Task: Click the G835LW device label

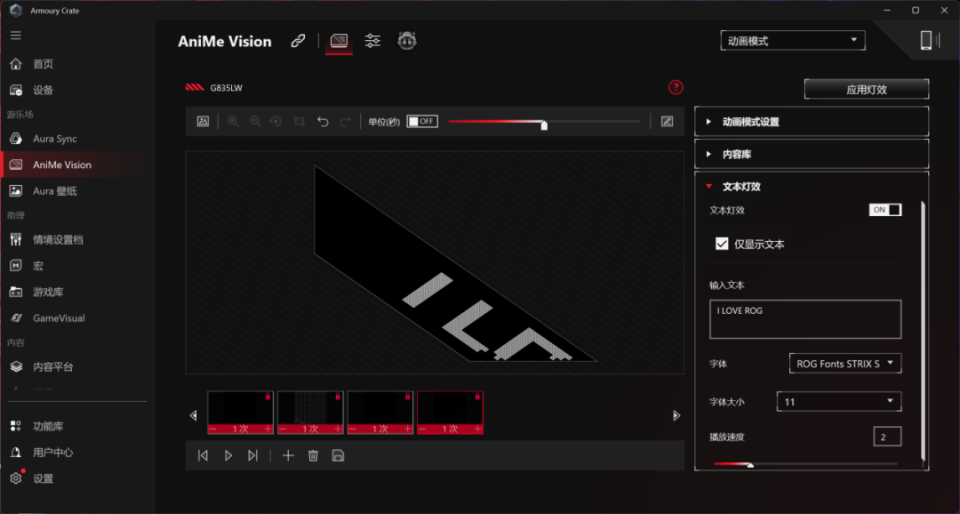Action: click(x=226, y=88)
